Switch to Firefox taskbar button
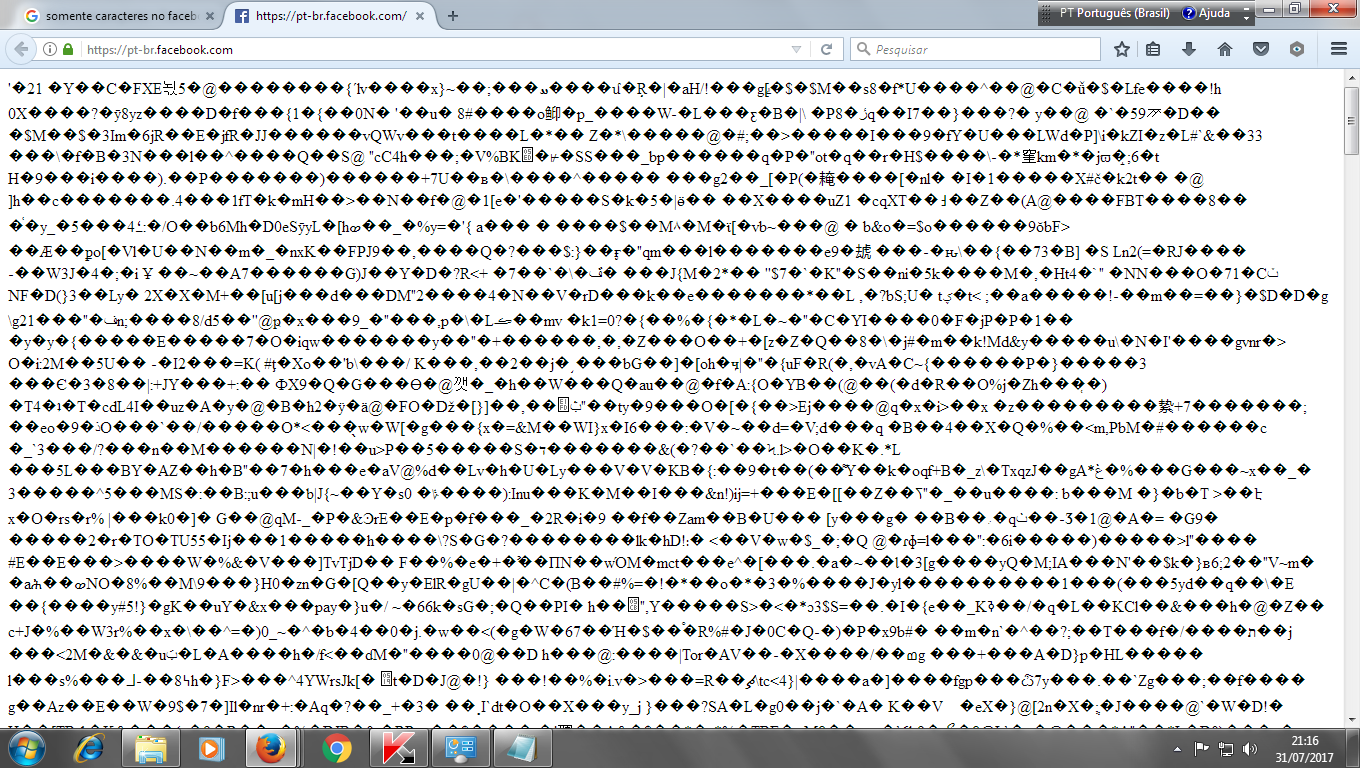The image size is (1360, 768). [x=270, y=748]
